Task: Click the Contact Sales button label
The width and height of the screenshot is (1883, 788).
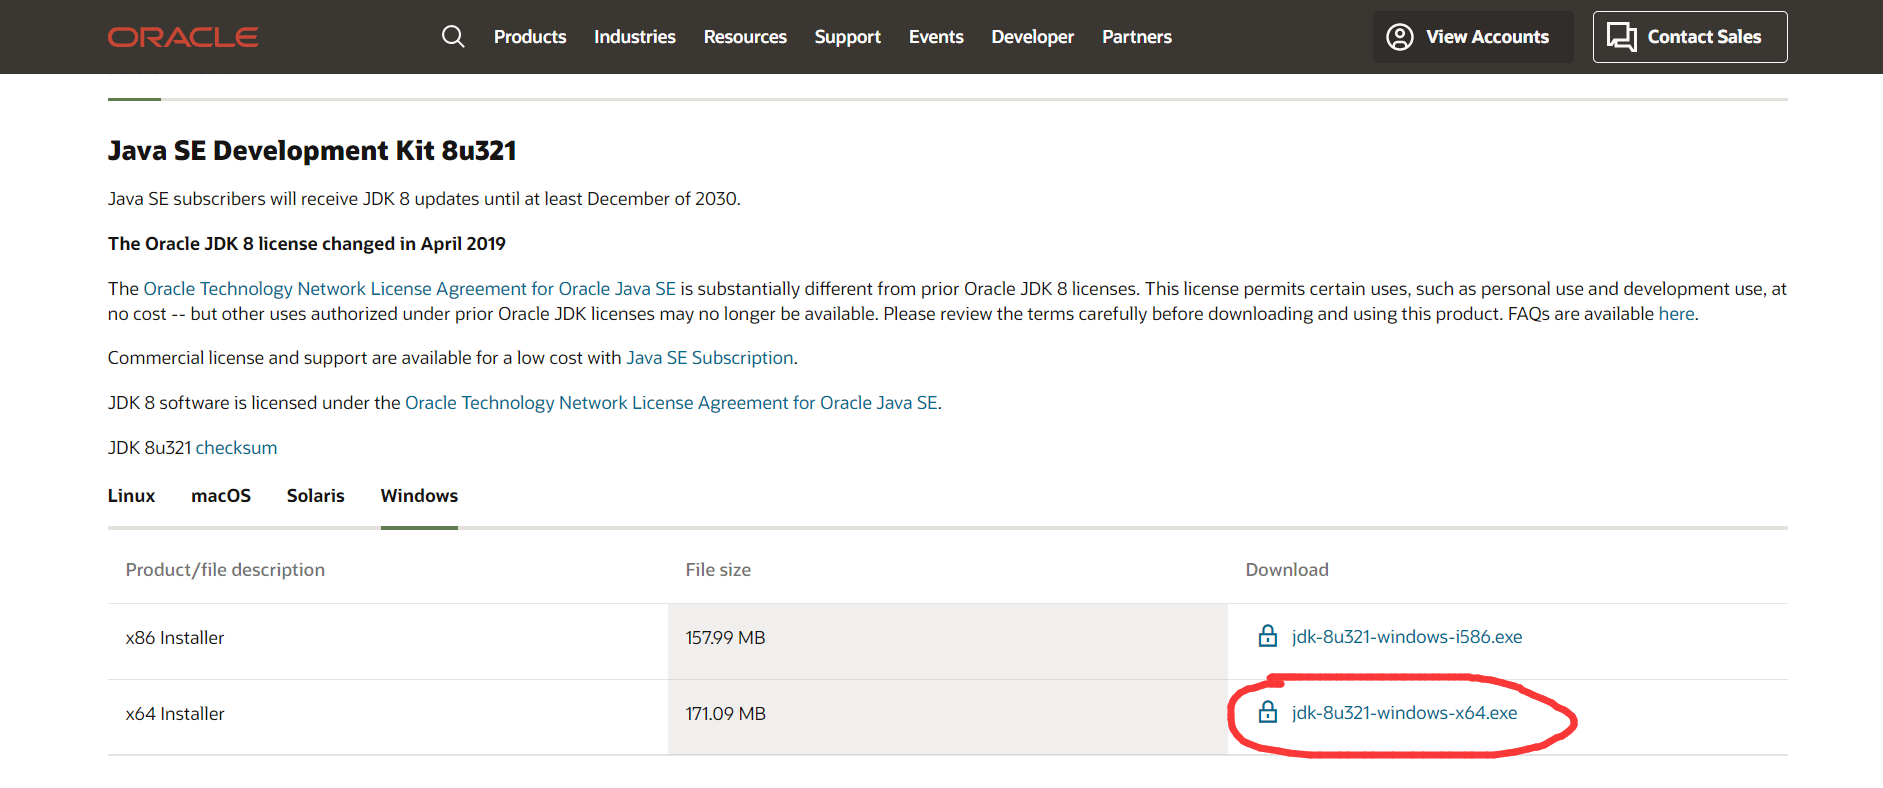Action: [x=1704, y=37]
